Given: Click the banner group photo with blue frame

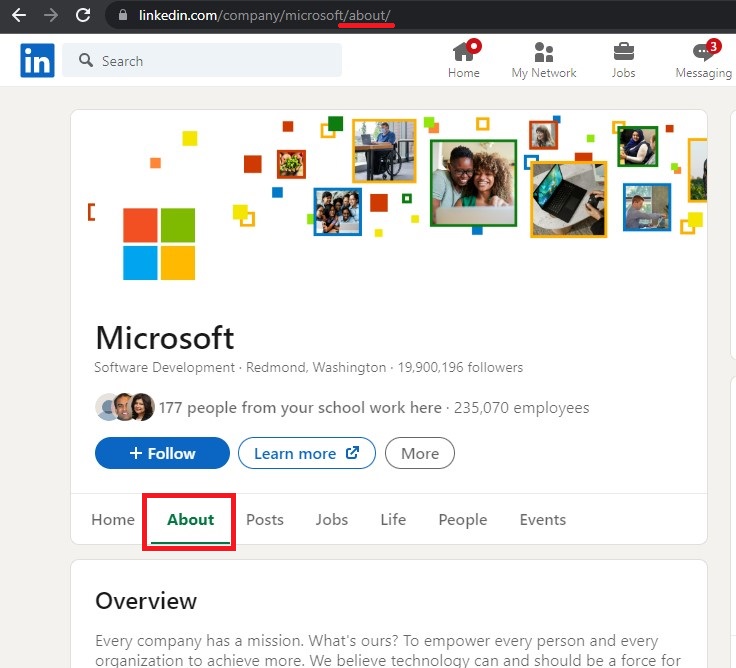Looking at the screenshot, I should 337,211.
